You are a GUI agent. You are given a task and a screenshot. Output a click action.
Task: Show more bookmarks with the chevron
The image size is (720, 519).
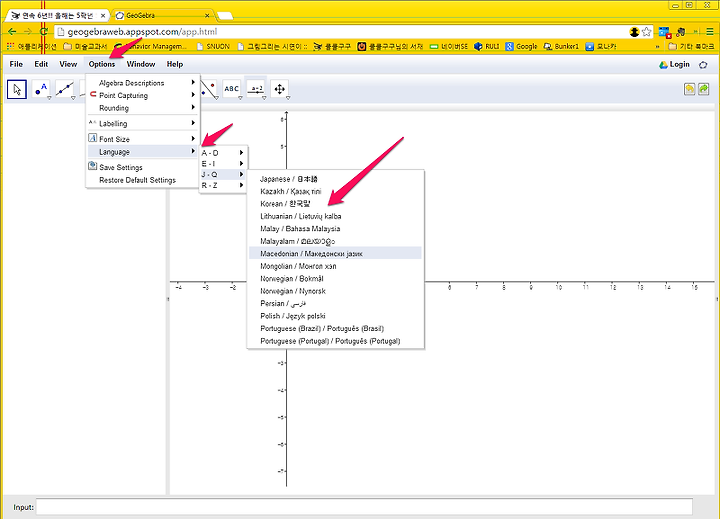(658, 46)
